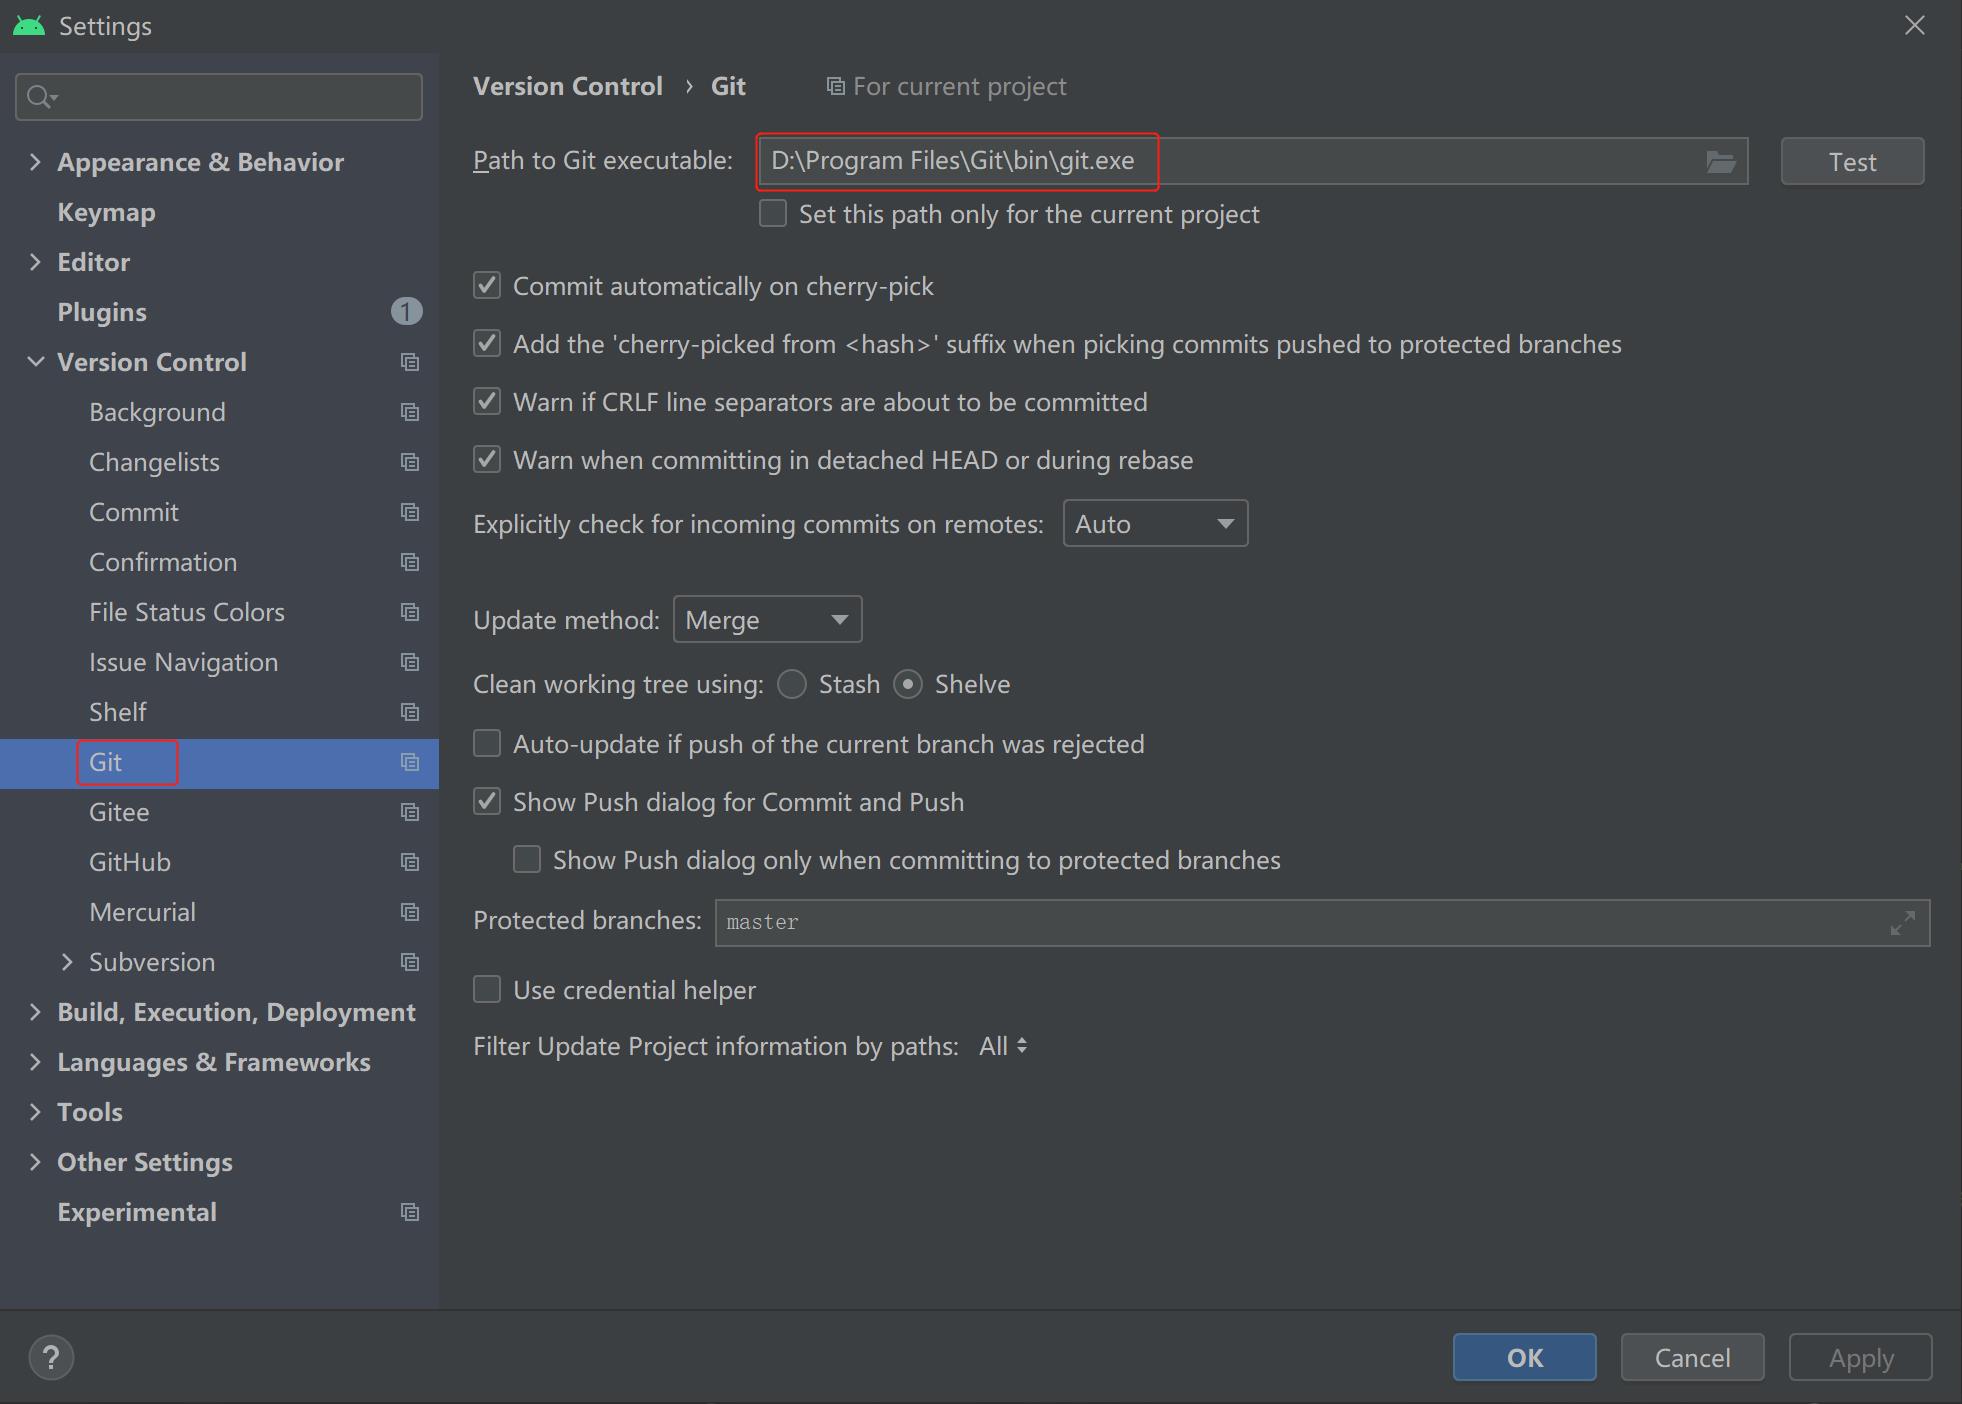Click the folder browse icon in Git path field
1962x1404 pixels.
pos(1720,161)
